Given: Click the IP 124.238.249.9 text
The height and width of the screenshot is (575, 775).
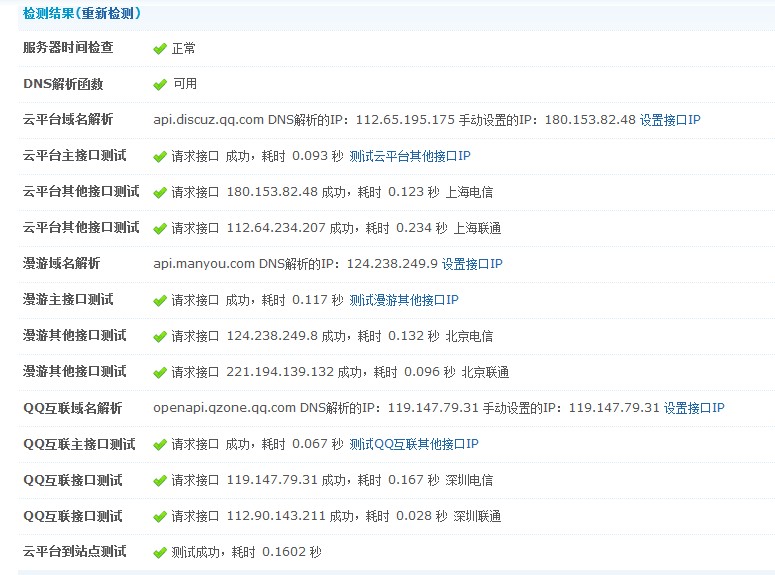Looking at the screenshot, I should [392, 264].
